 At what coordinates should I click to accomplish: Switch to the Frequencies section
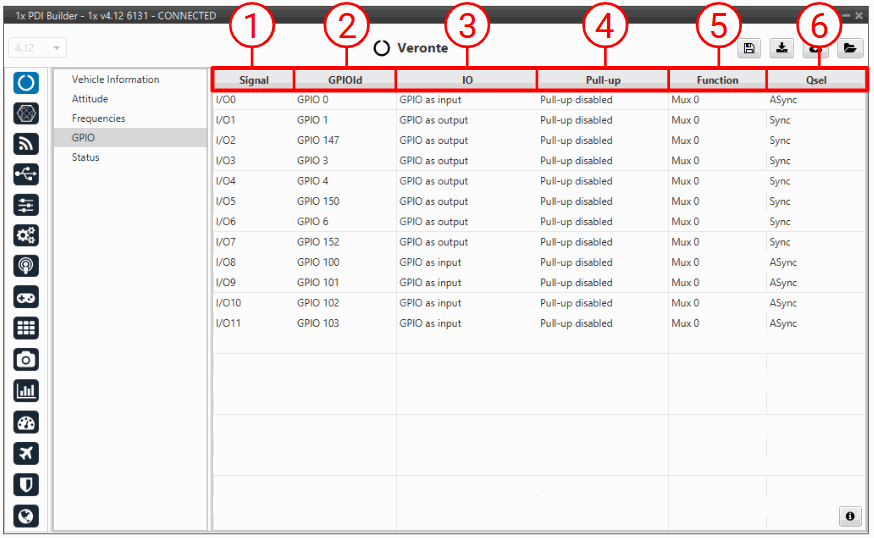(98, 118)
